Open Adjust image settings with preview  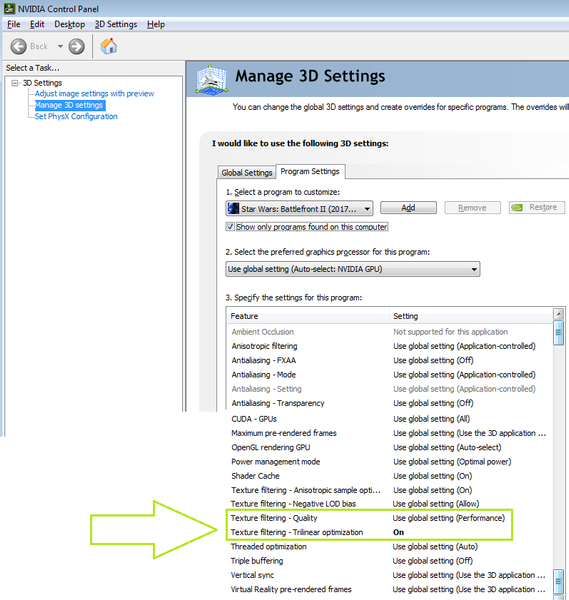[94, 93]
